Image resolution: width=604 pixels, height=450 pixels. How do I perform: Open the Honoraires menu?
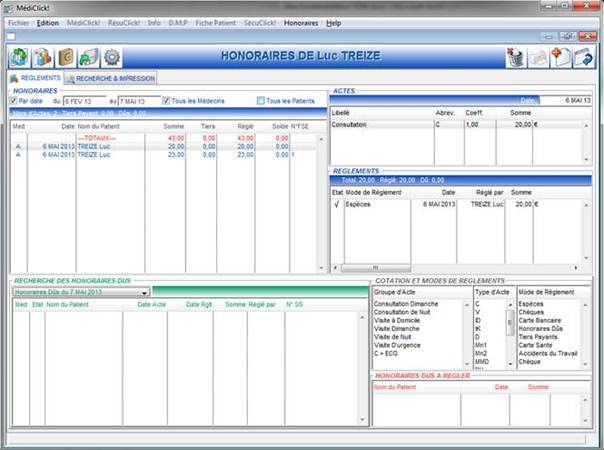(x=301, y=23)
